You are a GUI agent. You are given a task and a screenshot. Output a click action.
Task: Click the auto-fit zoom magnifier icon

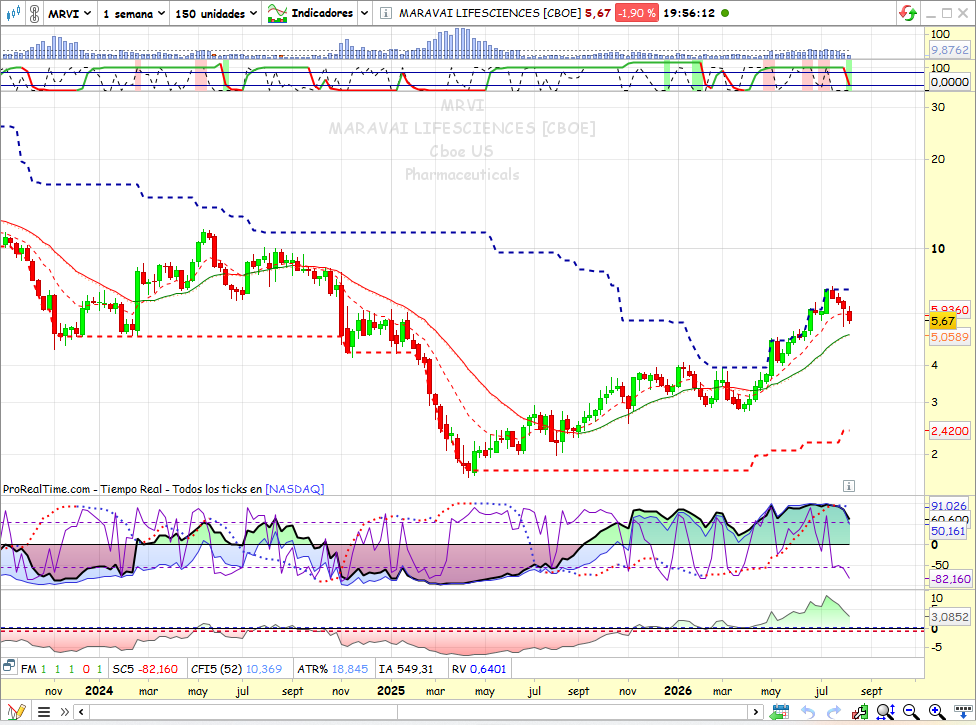coord(886,711)
